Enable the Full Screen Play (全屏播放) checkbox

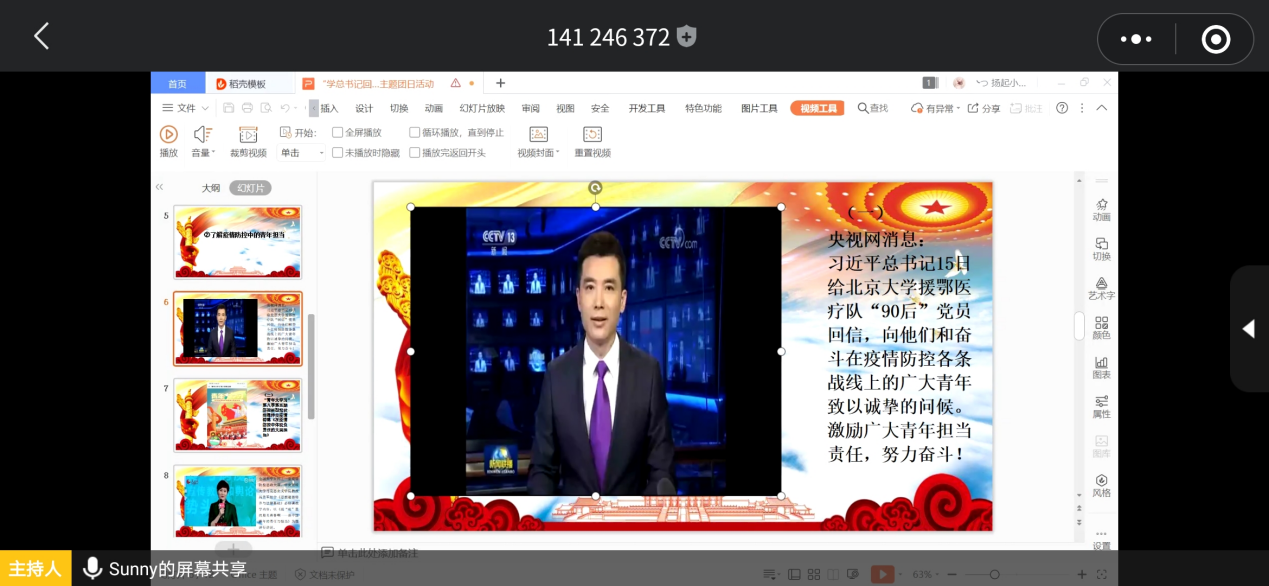(x=338, y=132)
